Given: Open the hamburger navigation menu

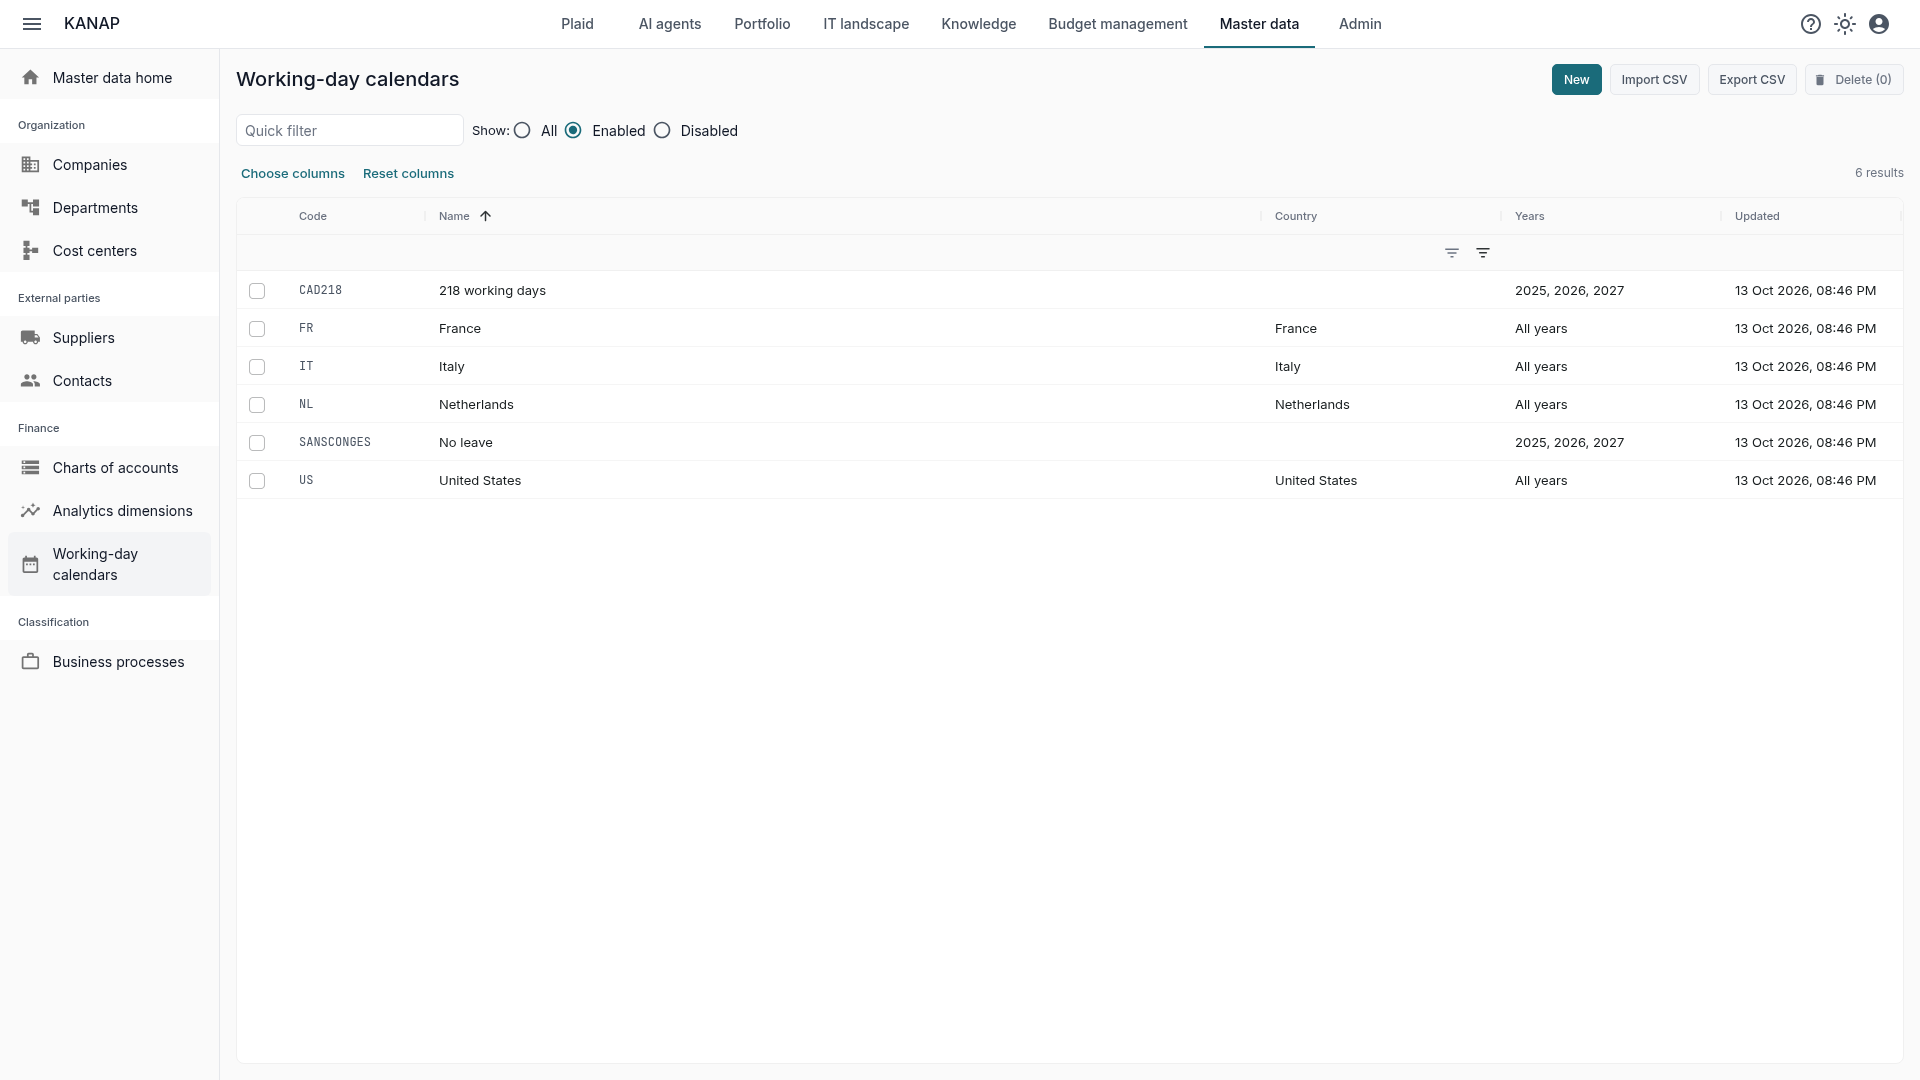Looking at the screenshot, I should coord(32,24).
